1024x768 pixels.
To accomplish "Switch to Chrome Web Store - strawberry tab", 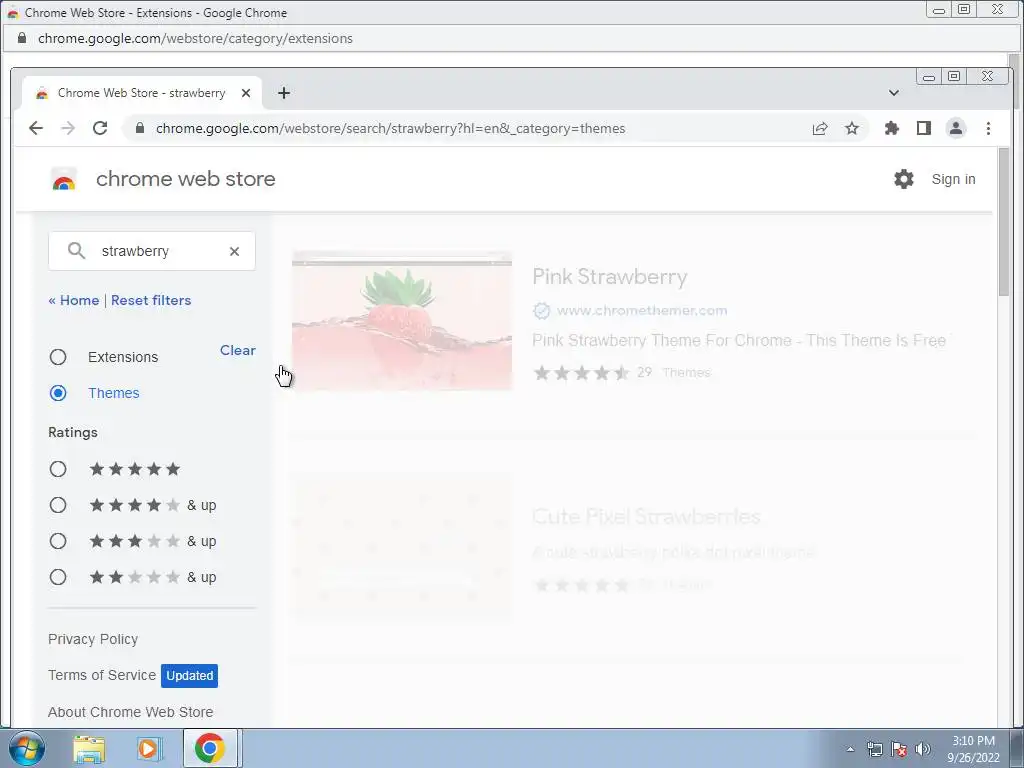I will tap(141, 93).
